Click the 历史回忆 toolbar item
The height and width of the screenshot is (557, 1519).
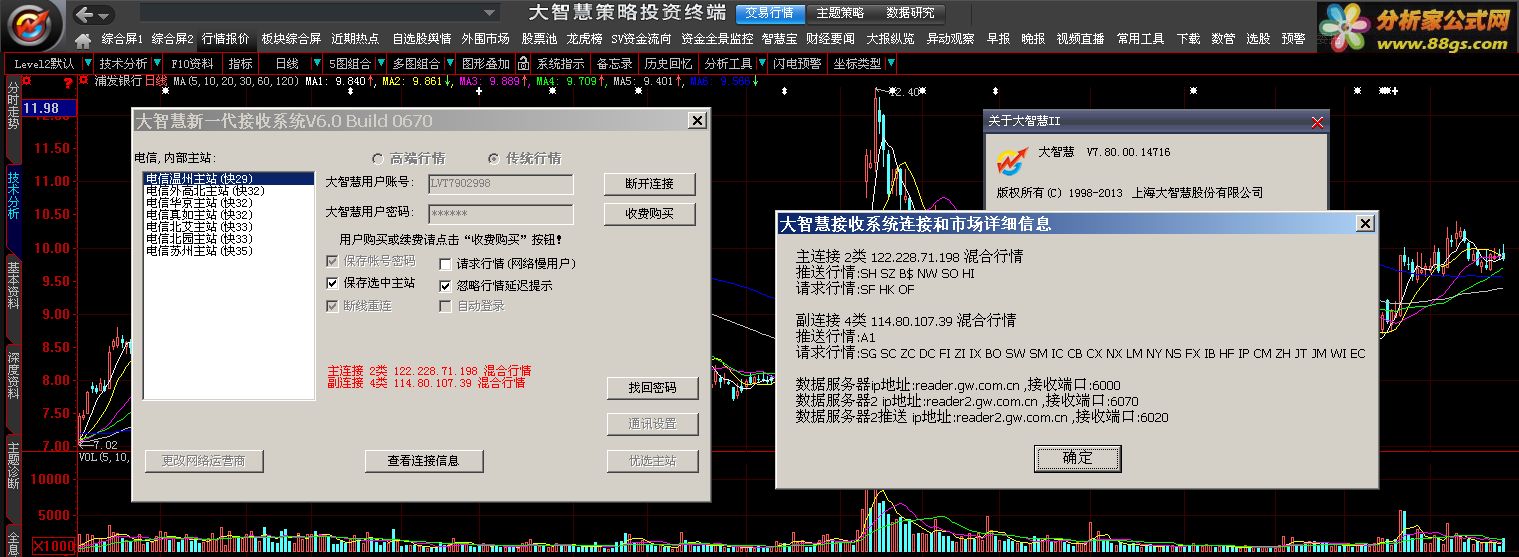[x=667, y=63]
